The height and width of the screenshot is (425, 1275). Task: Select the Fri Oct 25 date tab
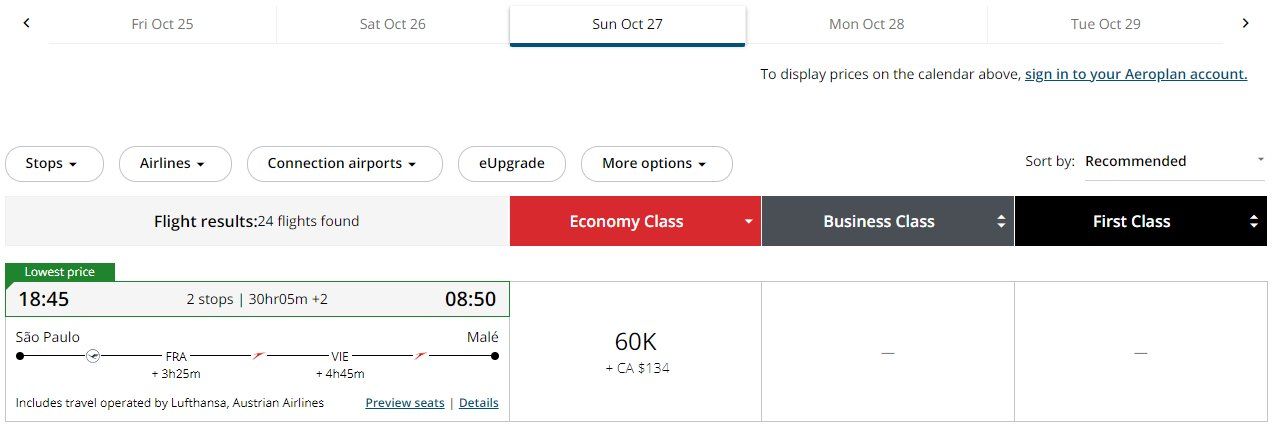[x=162, y=24]
